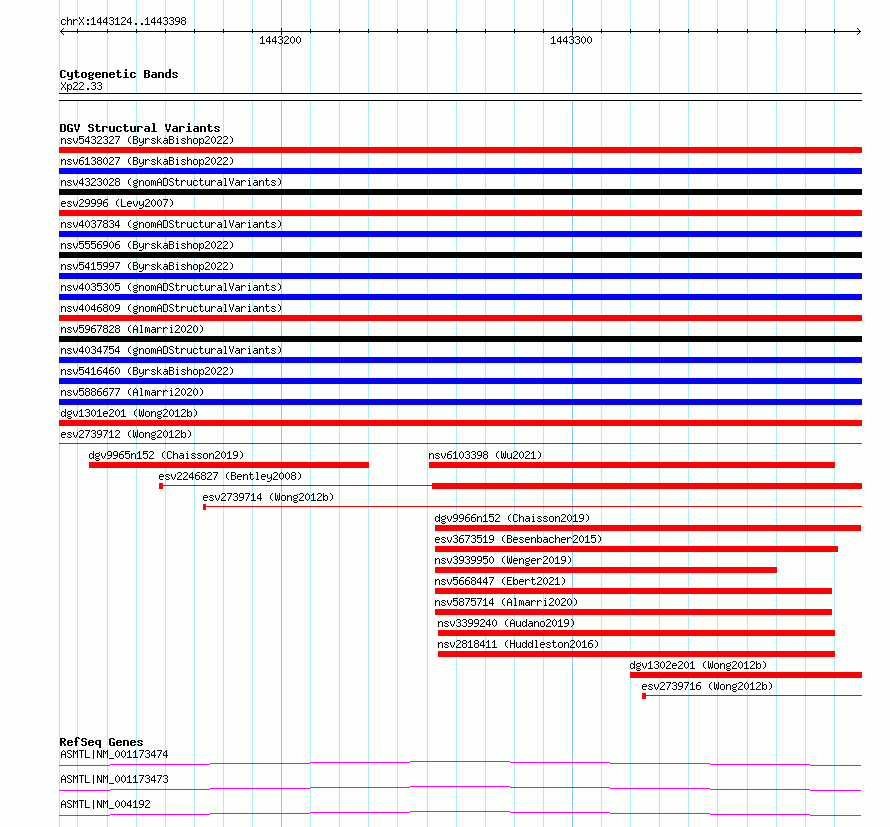
Task: Select dgv9966n152 (Chaisson2019) label
Action: [x=512, y=518]
